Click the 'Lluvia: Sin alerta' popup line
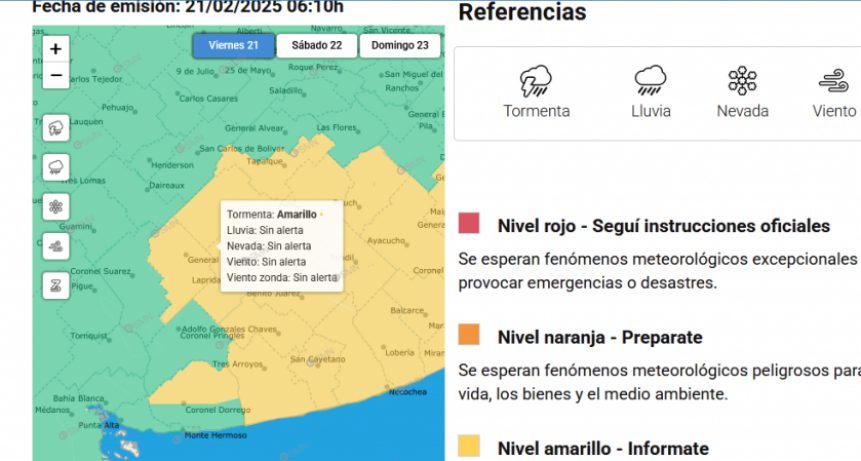Screen dimensions: 861x461 (x=265, y=230)
